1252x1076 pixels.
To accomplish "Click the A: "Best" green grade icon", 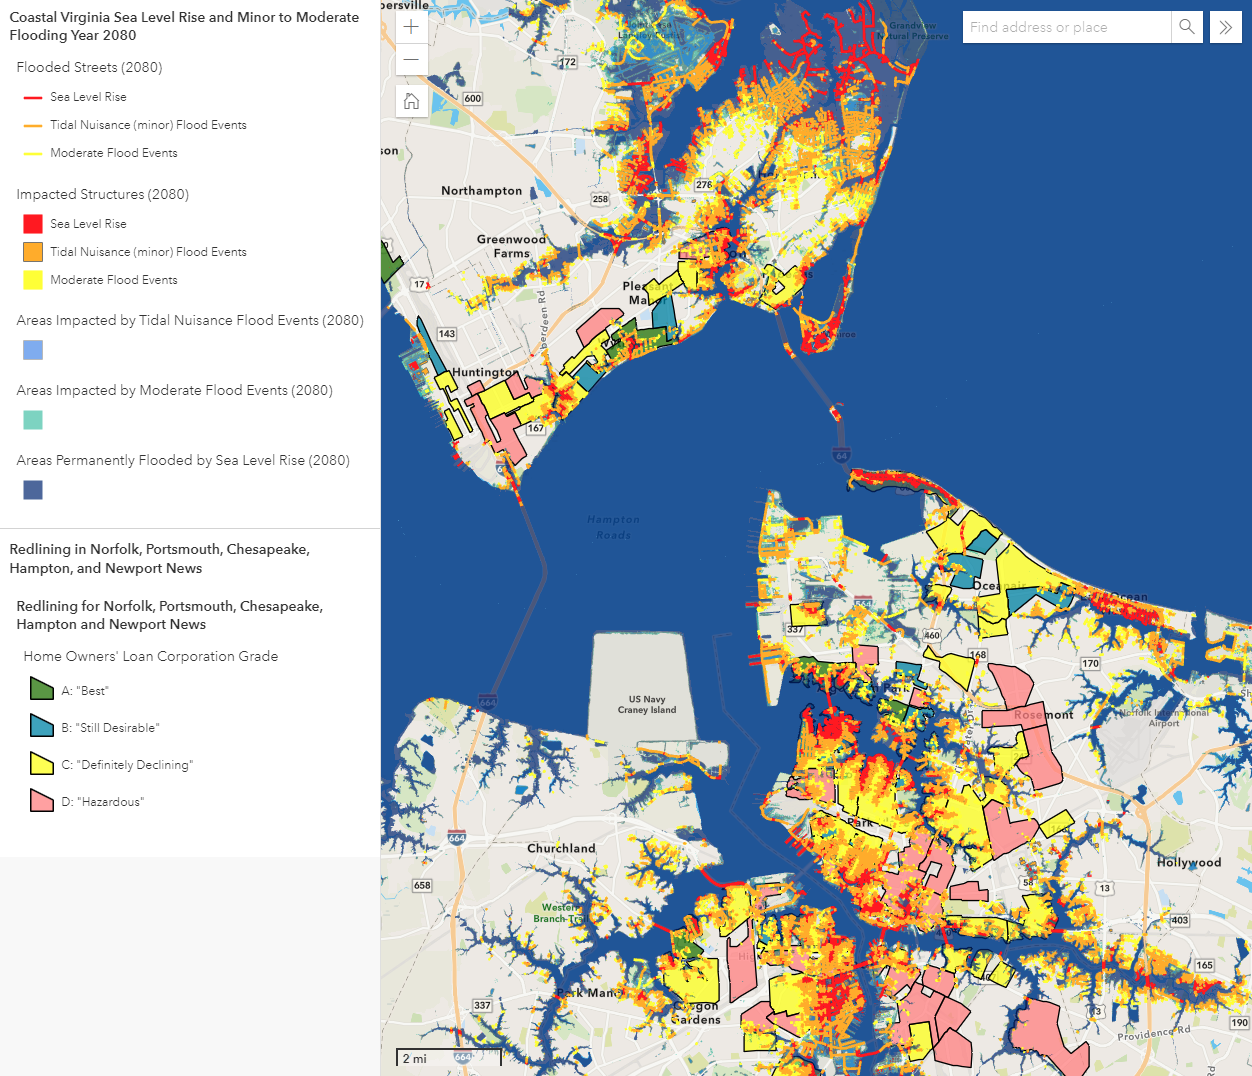I will (41, 689).
